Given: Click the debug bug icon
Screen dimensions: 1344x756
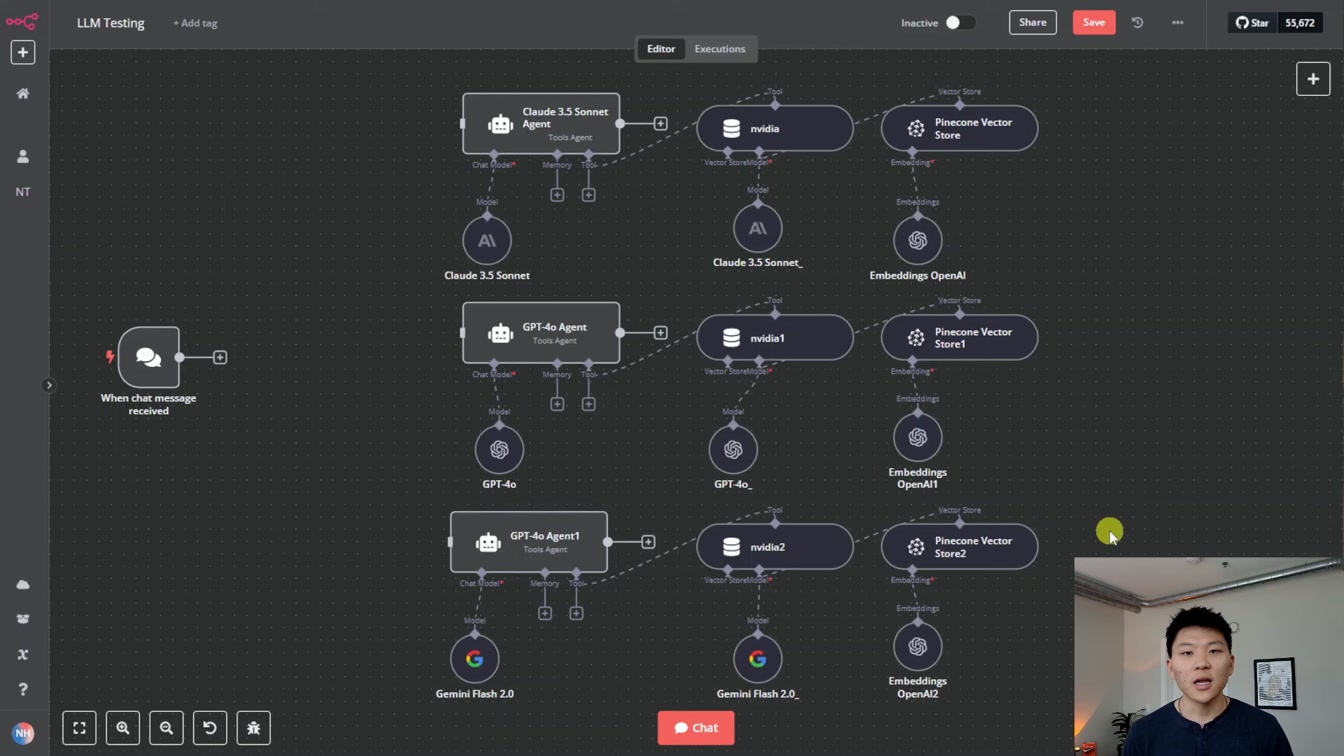Looking at the screenshot, I should tap(253, 728).
